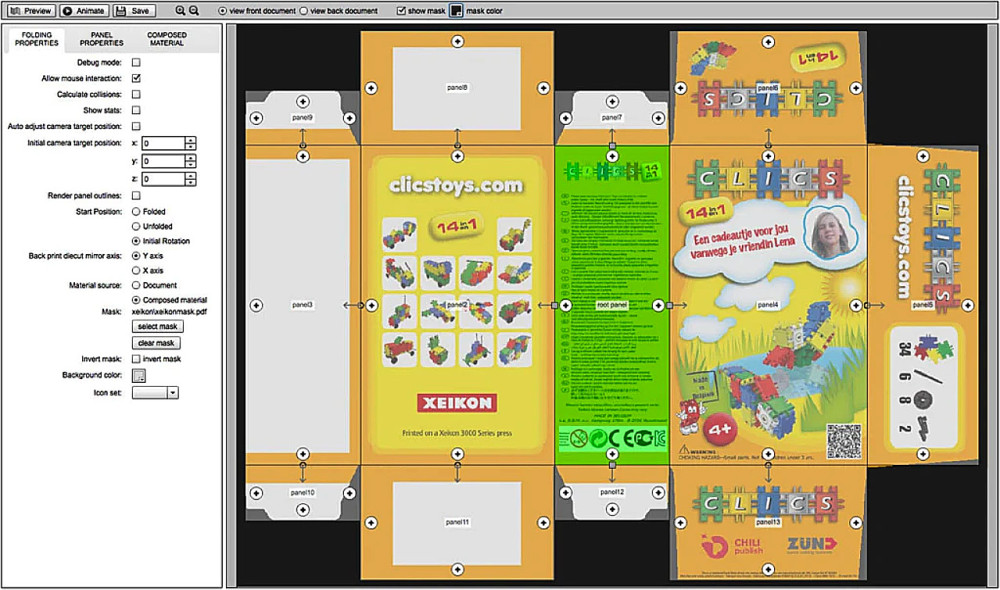Open the mask color swatch

click(455, 11)
